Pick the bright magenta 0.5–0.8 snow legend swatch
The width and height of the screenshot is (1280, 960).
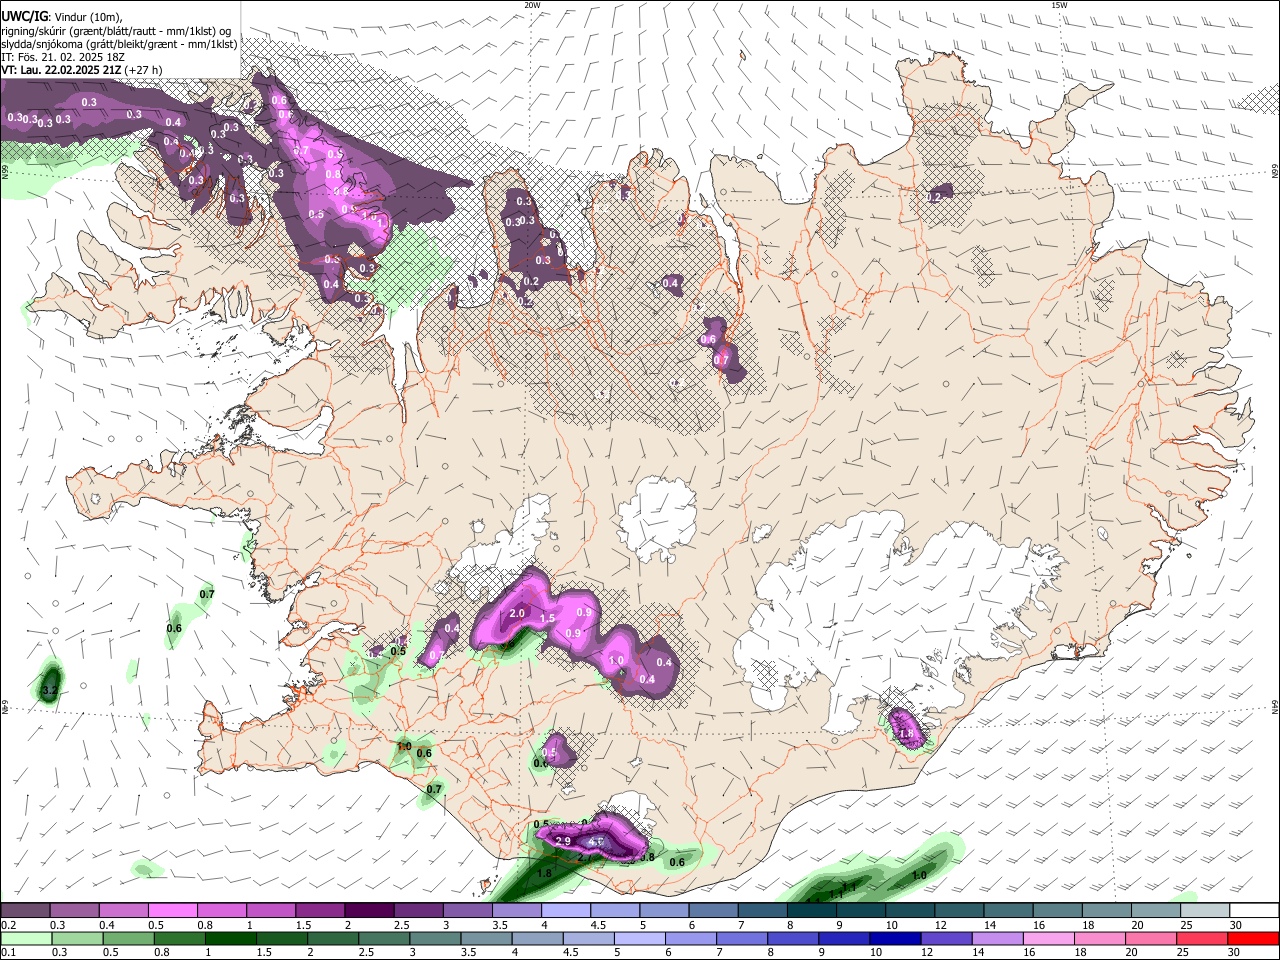tap(173, 910)
